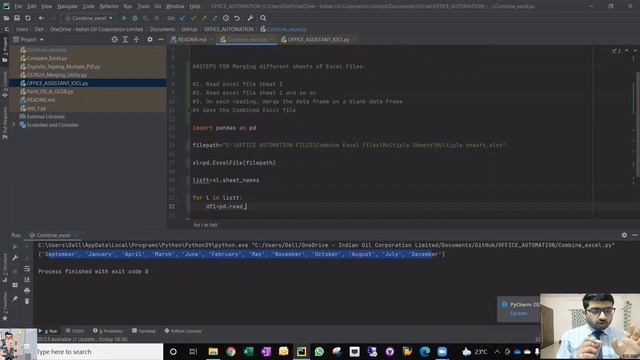Click Collapse All icon in Project panel

(x=136, y=40)
